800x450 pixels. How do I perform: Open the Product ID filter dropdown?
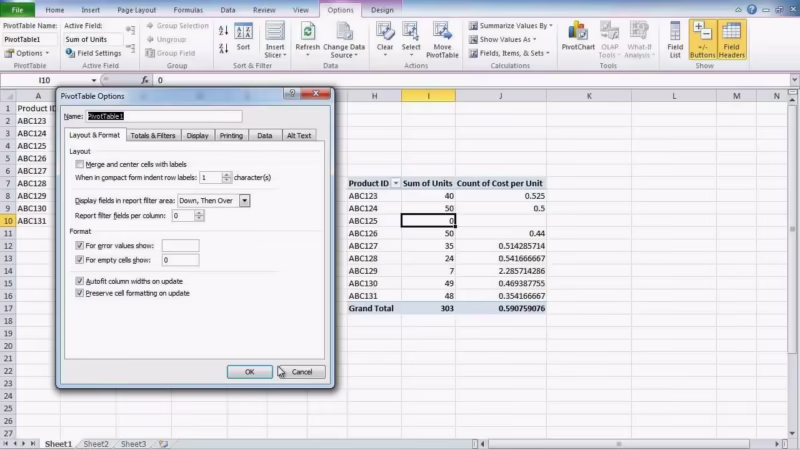pos(395,183)
